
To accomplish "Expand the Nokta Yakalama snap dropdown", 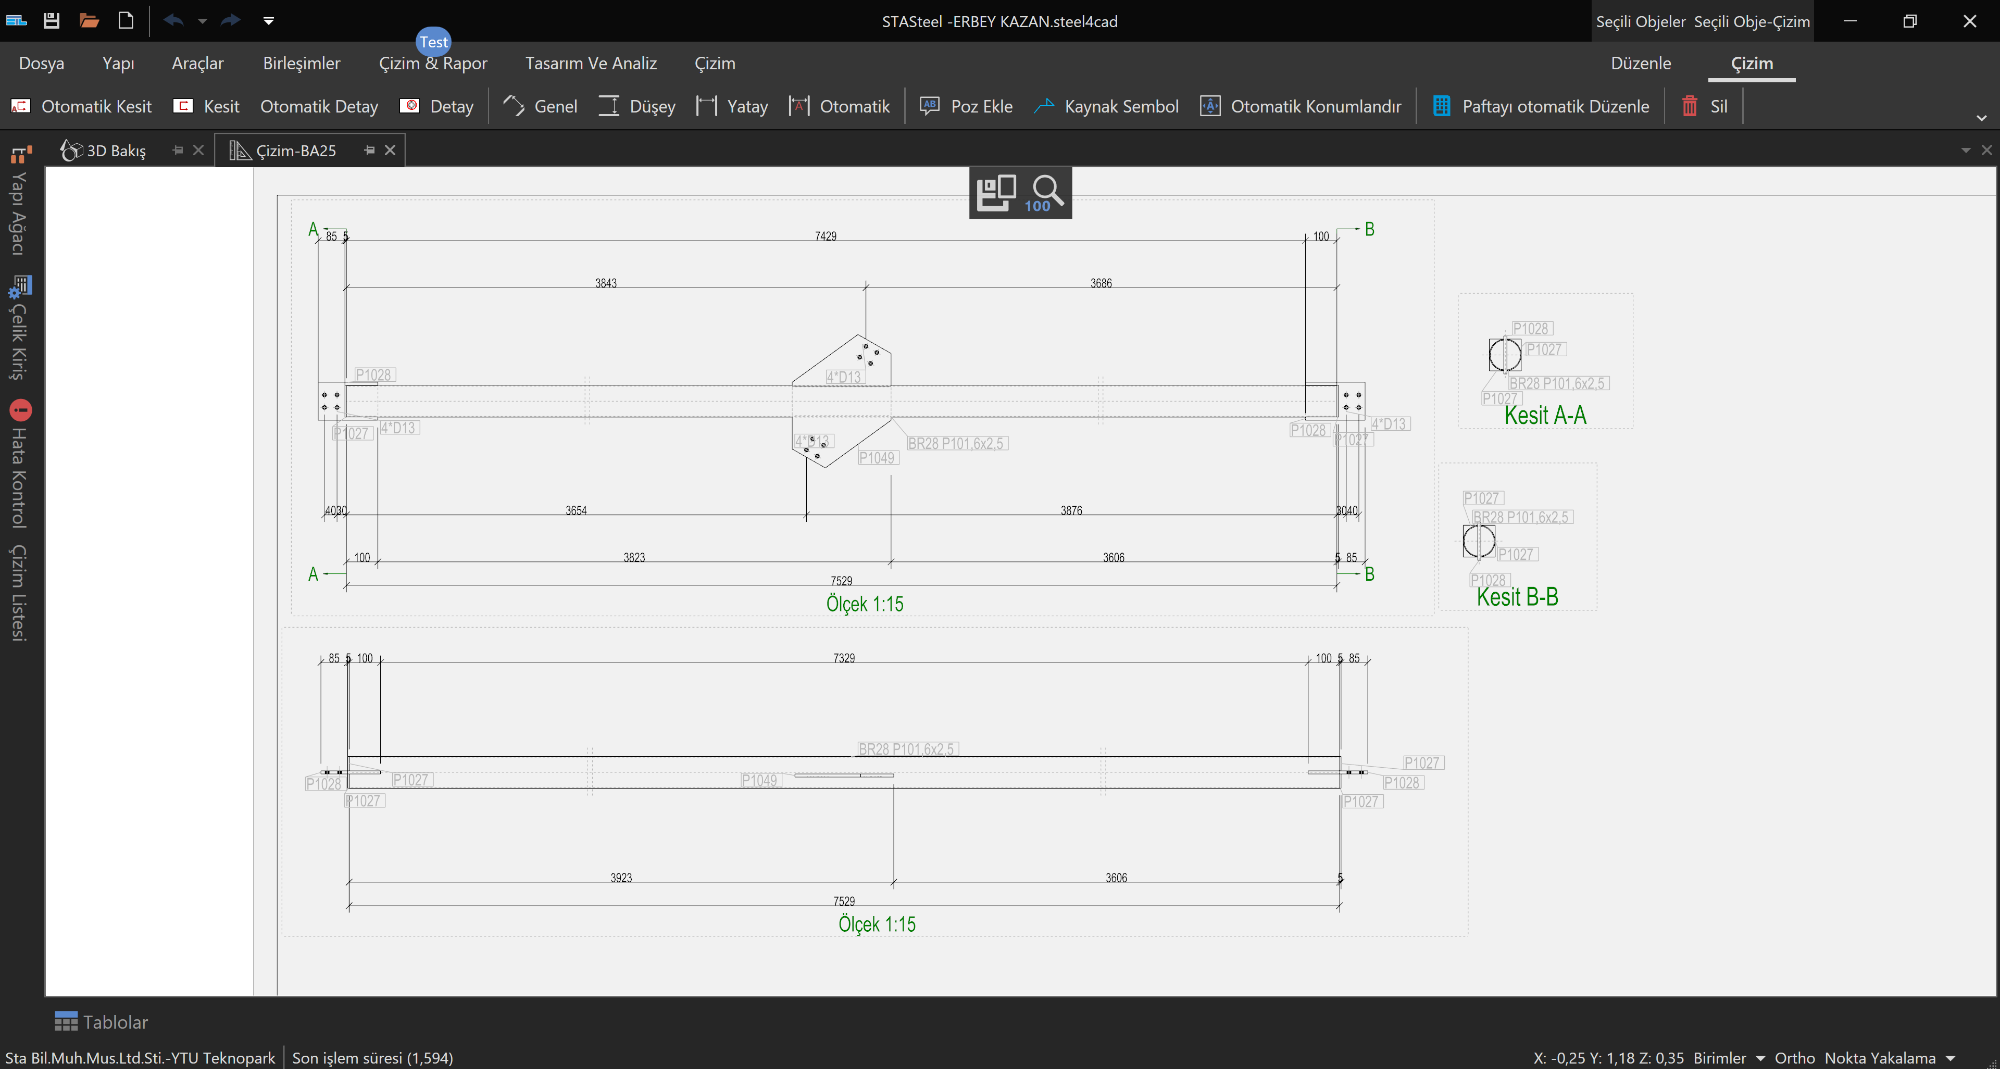I will (1950, 1058).
